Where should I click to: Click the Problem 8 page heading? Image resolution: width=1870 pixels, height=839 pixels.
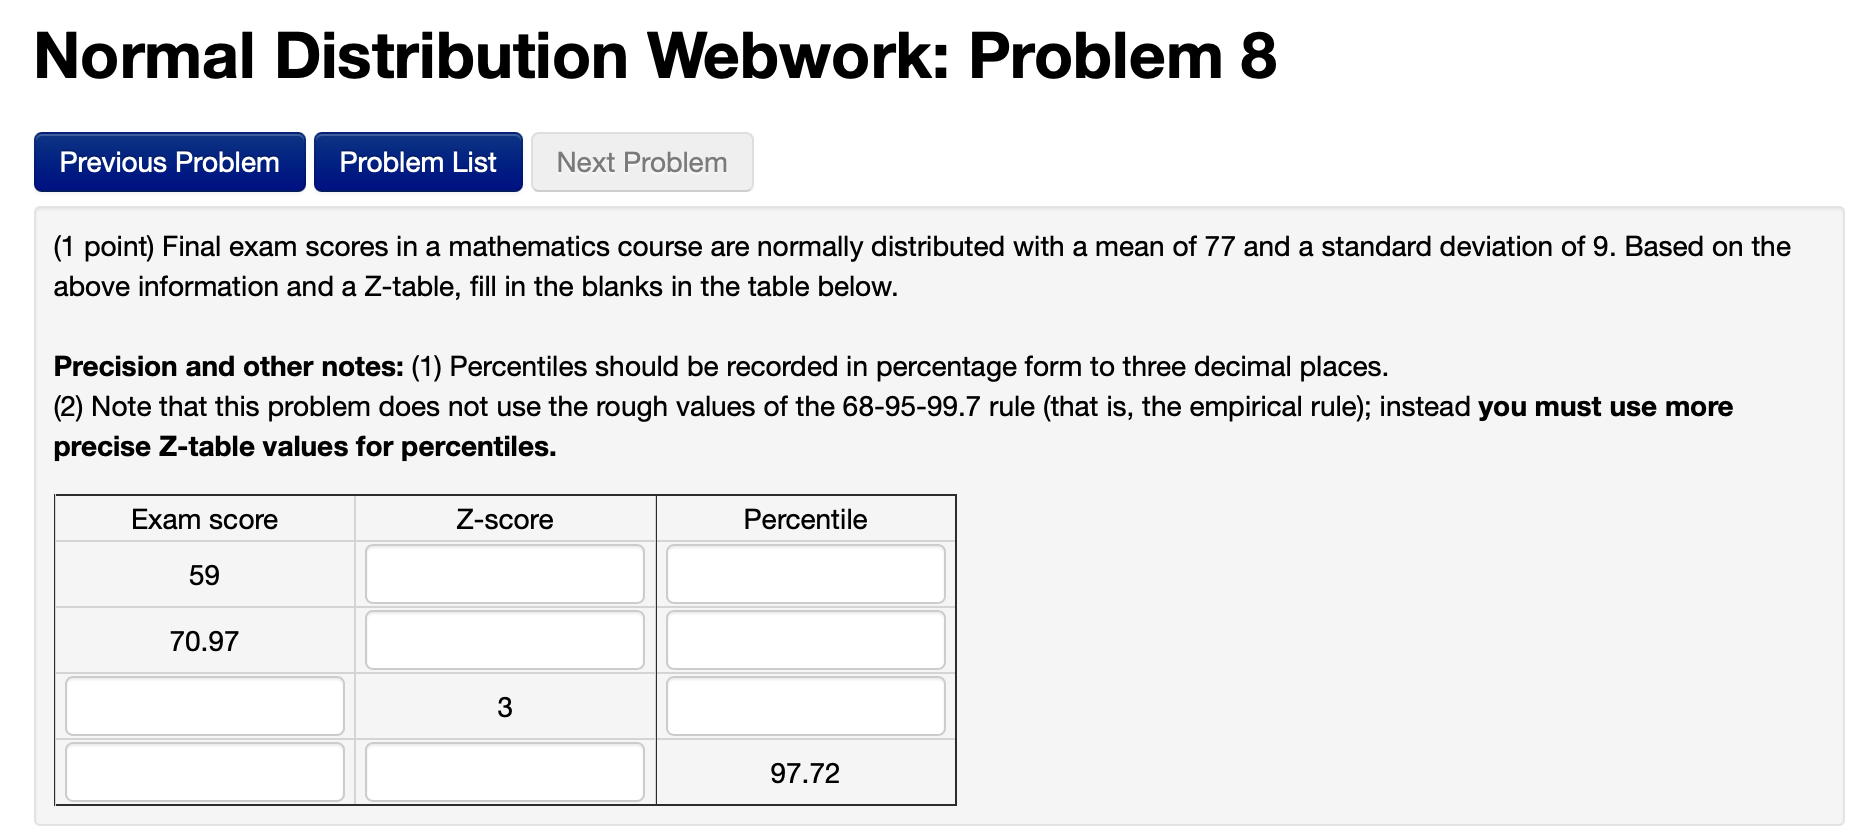point(655,57)
